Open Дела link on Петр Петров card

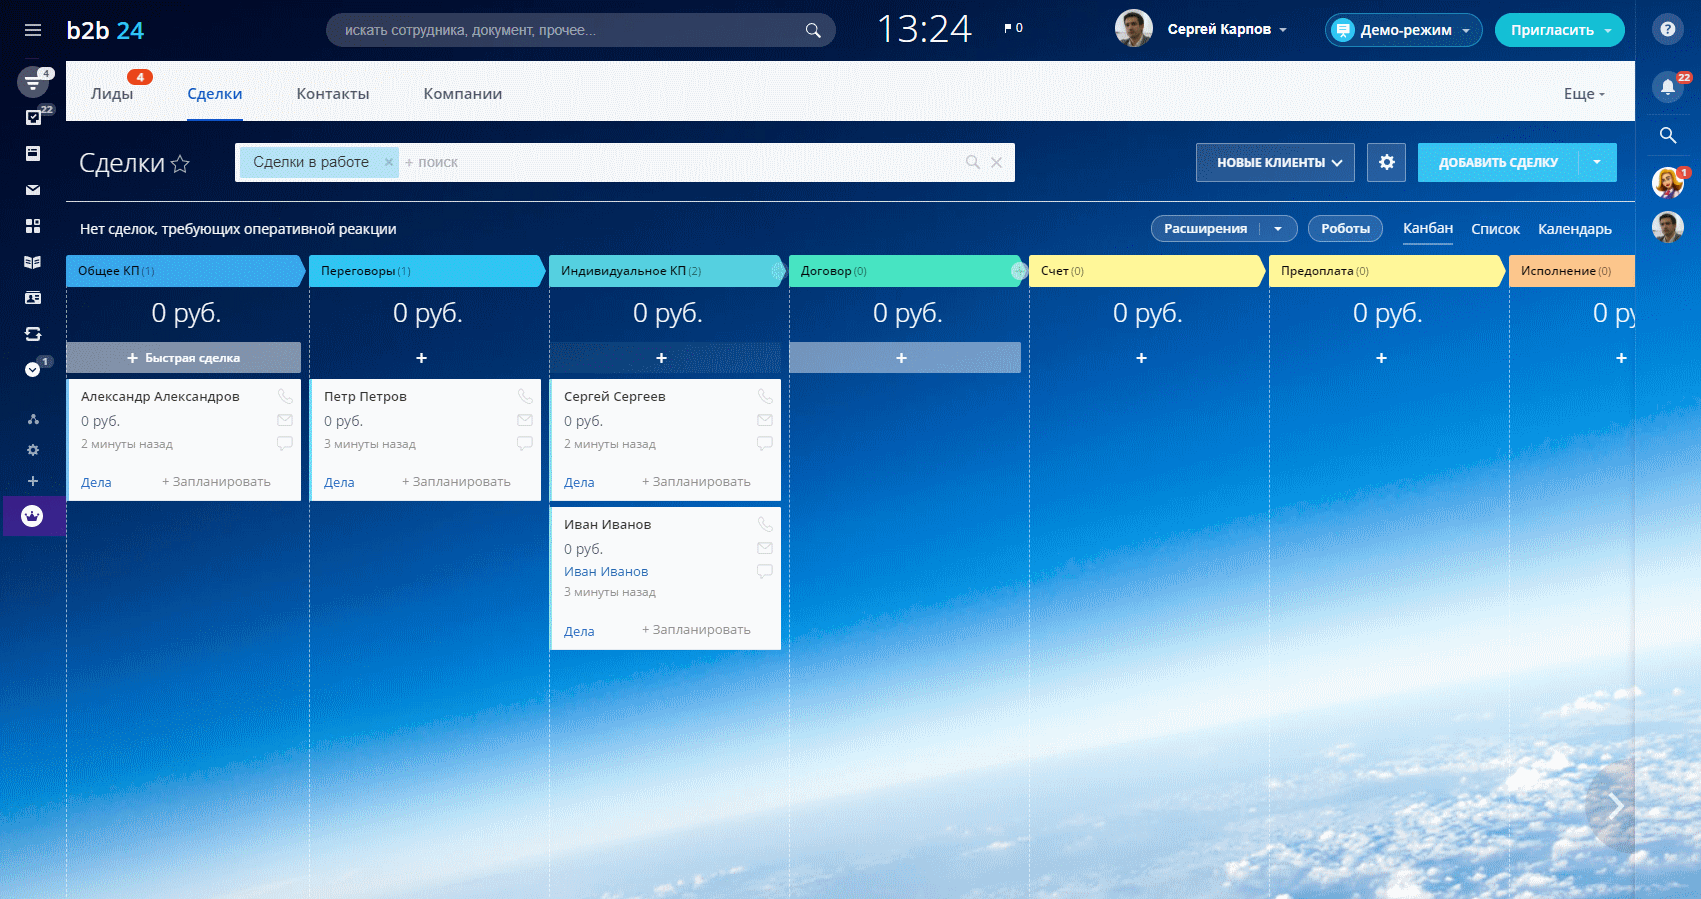click(x=339, y=482)
